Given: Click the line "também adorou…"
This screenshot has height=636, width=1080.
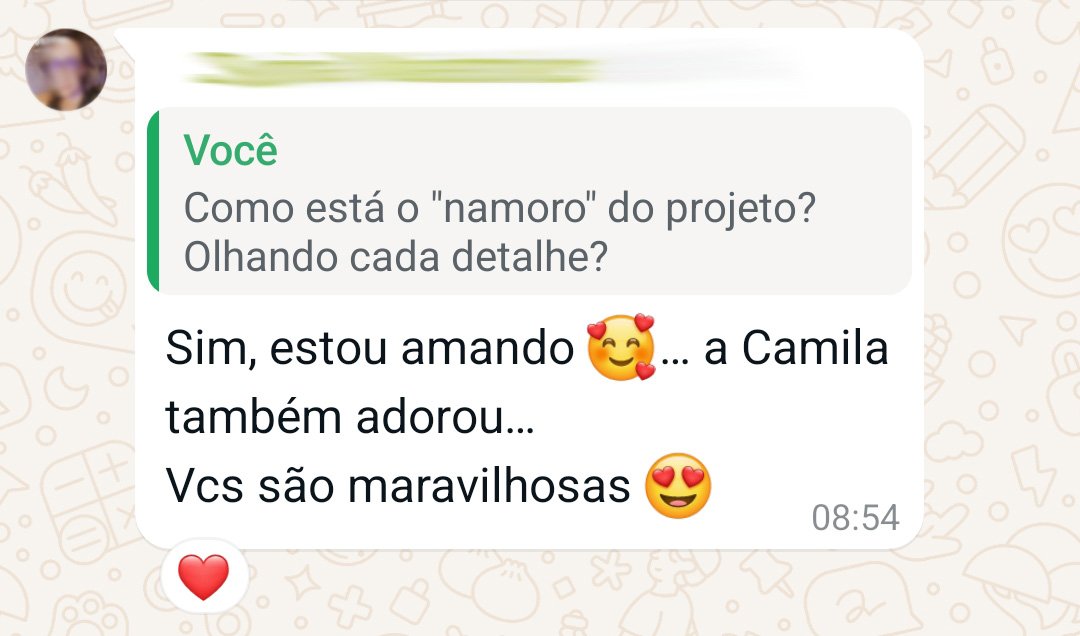Looking at the screenshot, I should (x=350, y=418).
